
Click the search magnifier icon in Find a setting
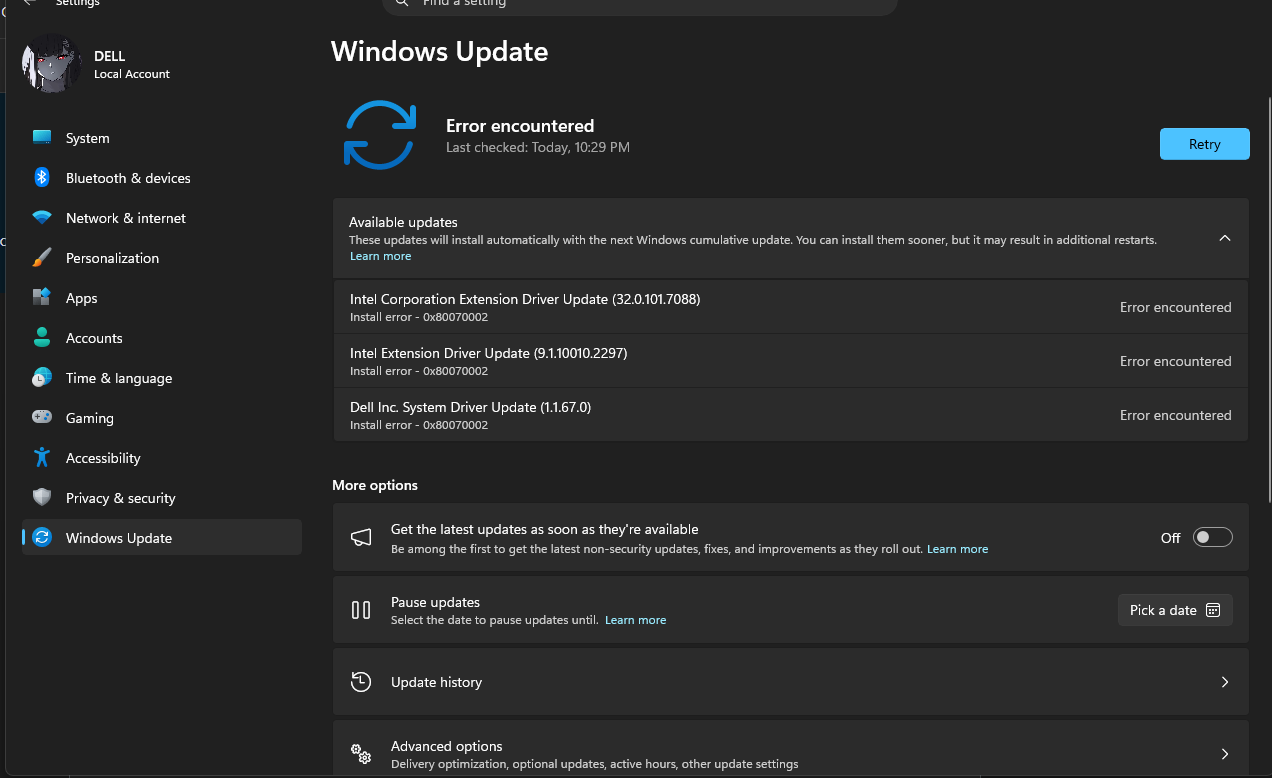tap(402, 3)
